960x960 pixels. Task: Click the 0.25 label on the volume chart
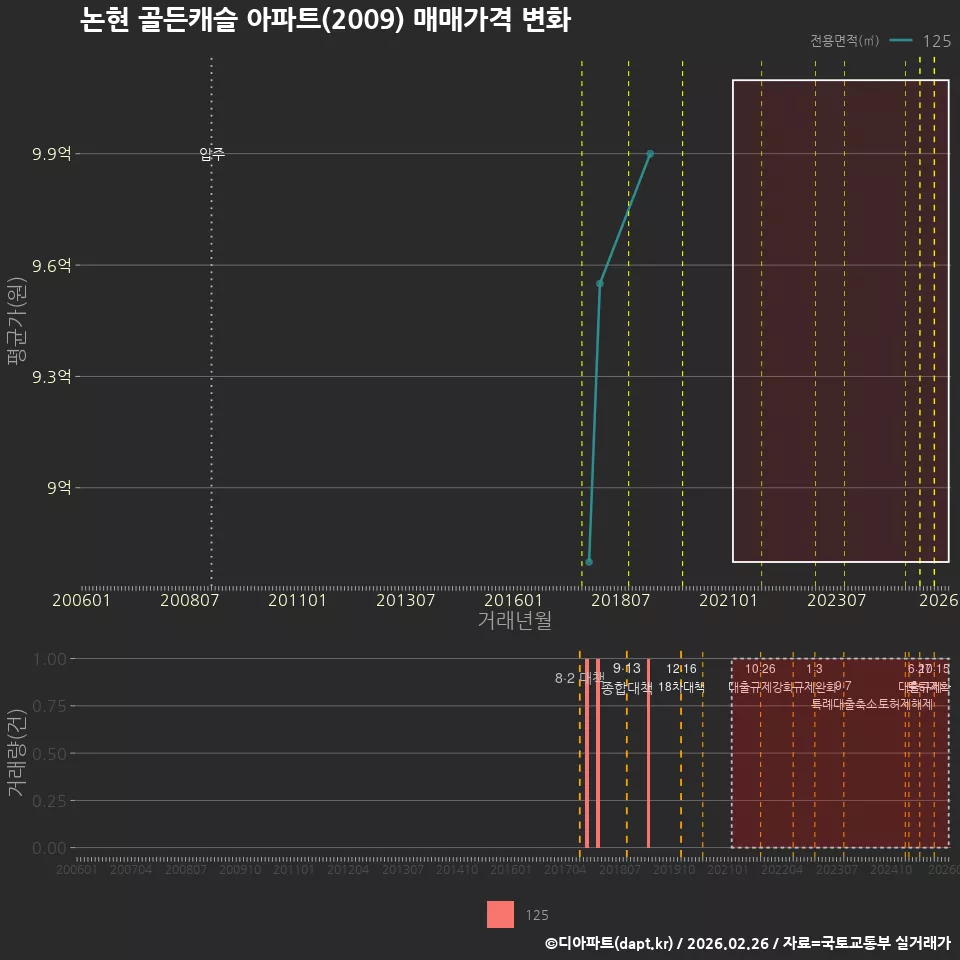coord(50,801)
